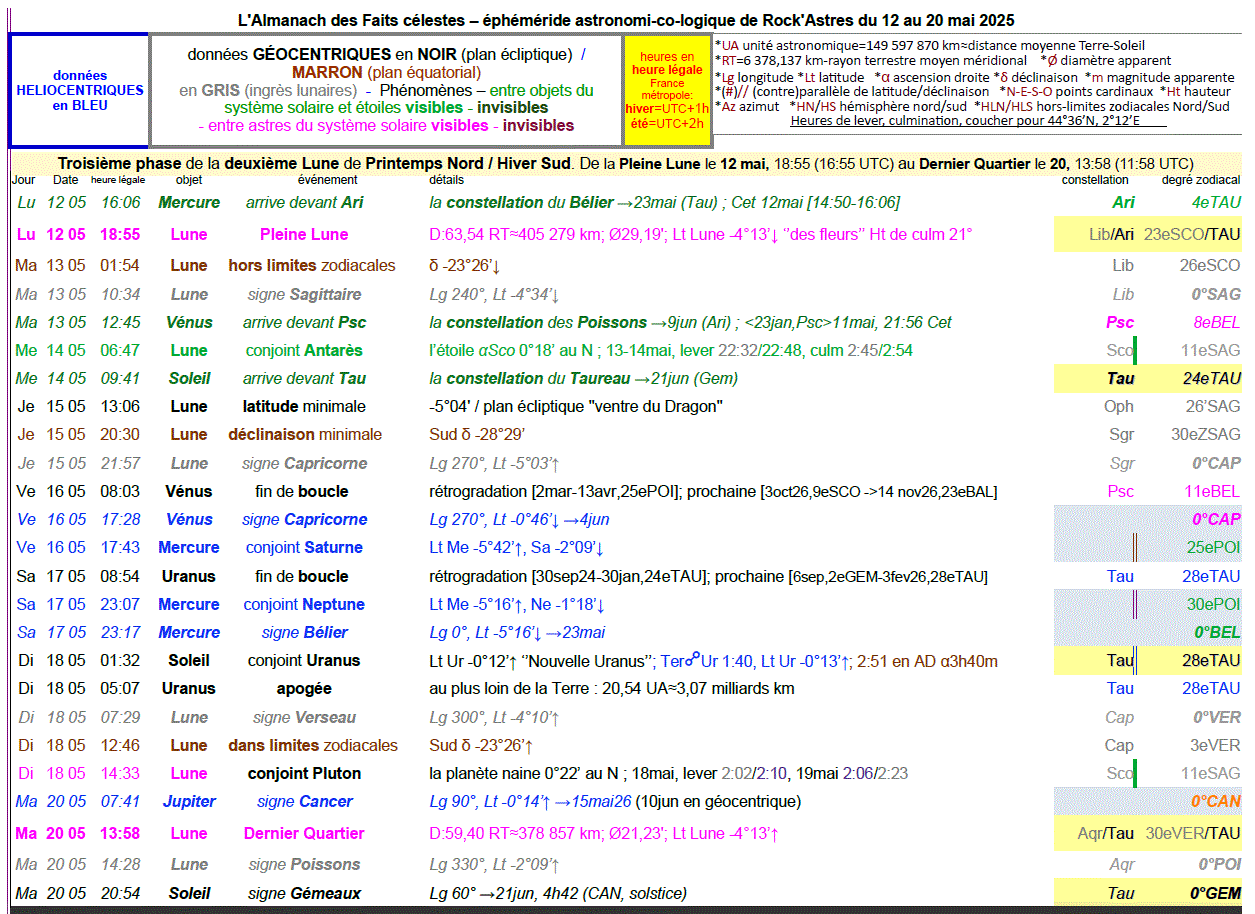
Task: Select the "signe Cancer" event
Action: [x=305, y=801]
